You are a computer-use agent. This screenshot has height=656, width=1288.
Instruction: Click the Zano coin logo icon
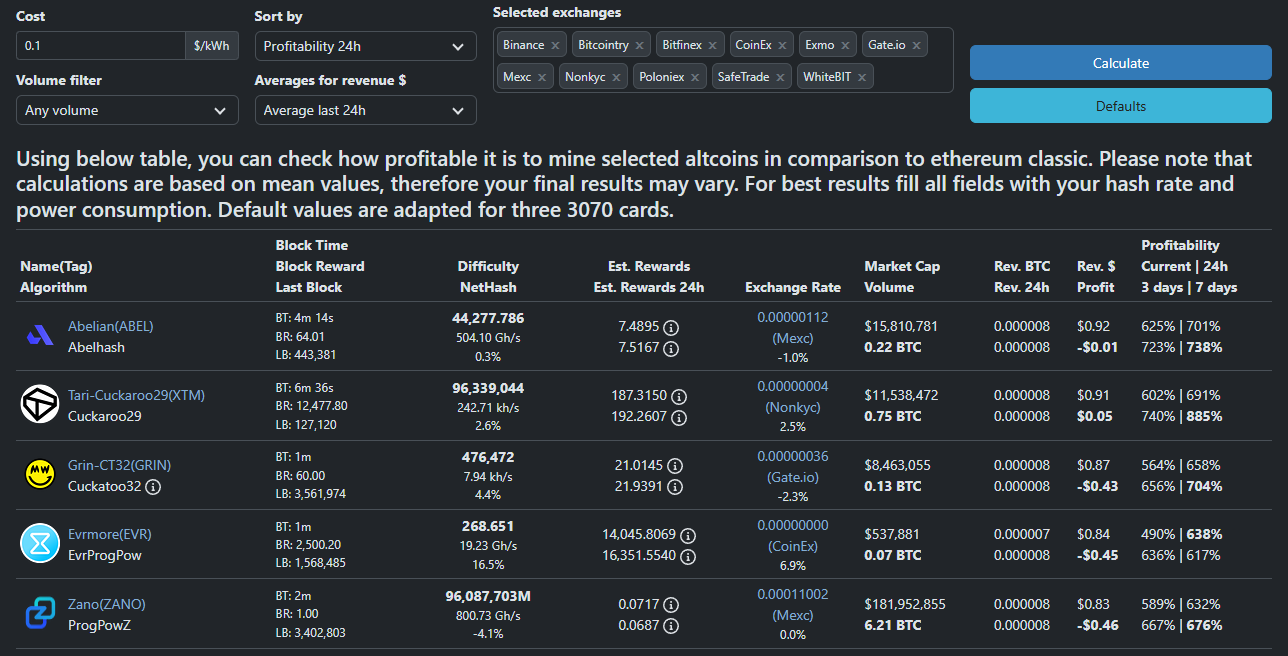pyautogui.click(x=40, y=614)
